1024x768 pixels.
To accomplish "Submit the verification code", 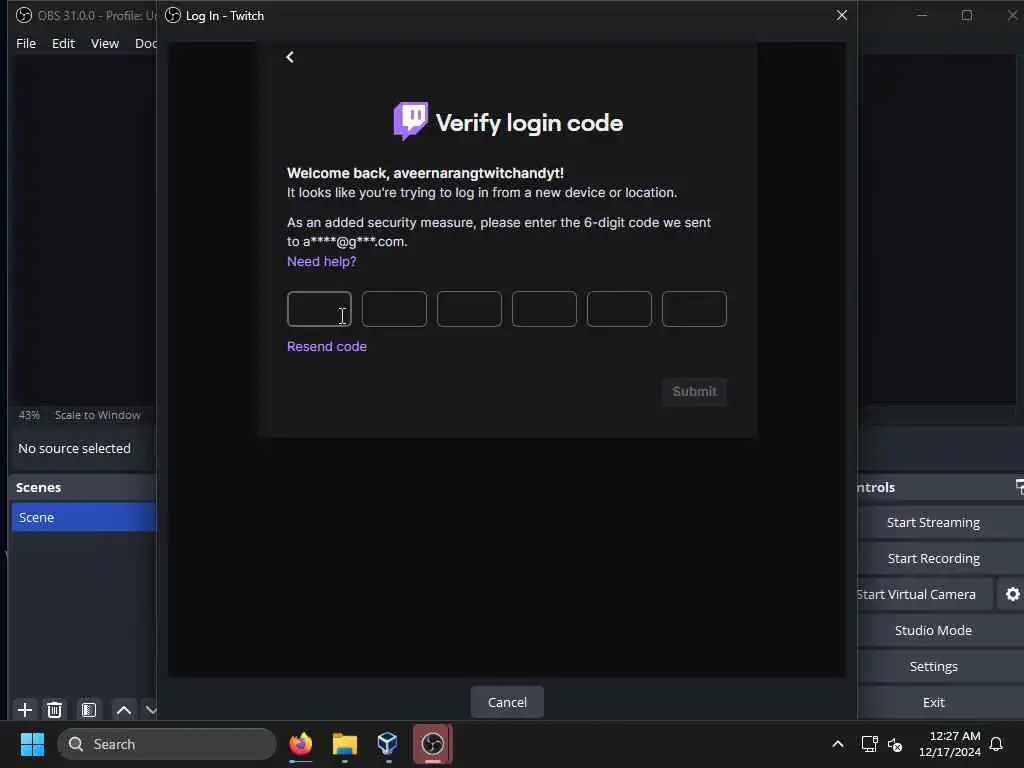I will click(x=694, y=392).
